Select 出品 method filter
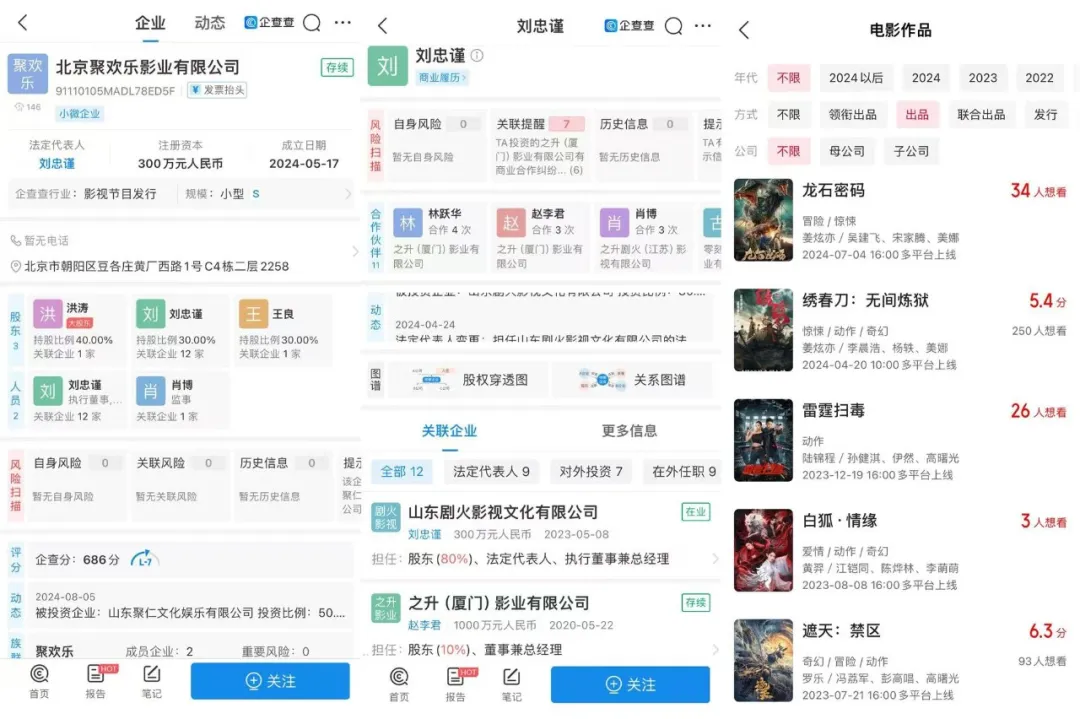Screen dimensions: 1080x719 [x=917, y=114]
